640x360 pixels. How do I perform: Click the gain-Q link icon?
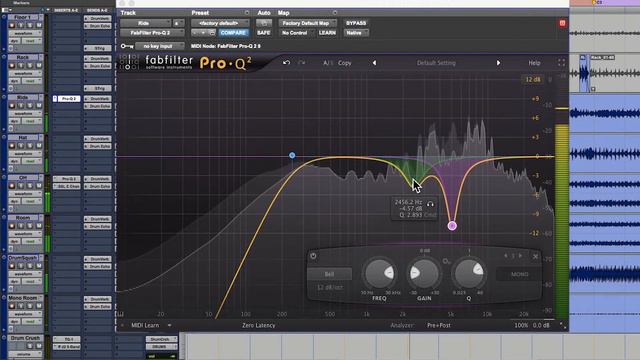click(x=446, y=261)
